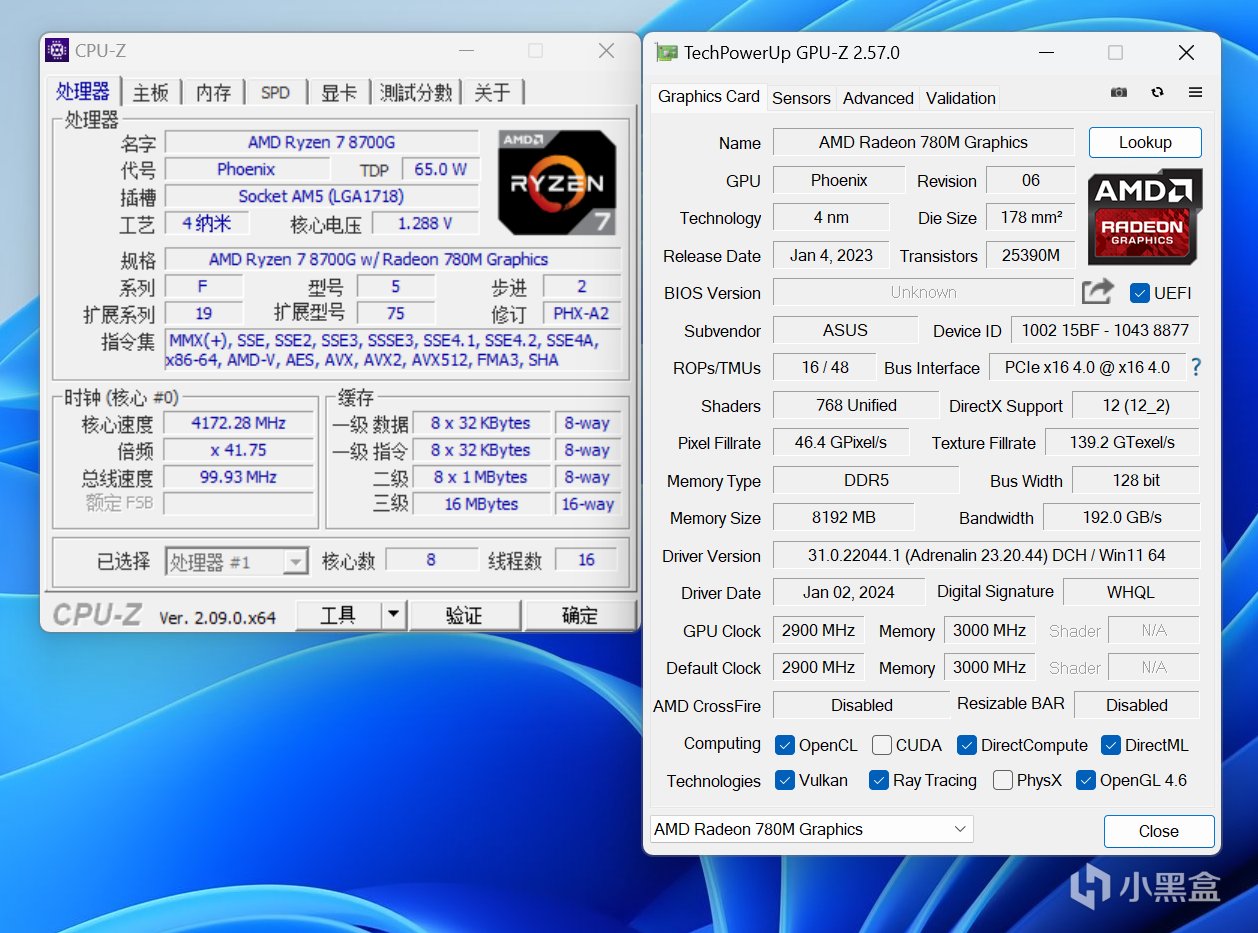Click the Ryzen 7 processor logo
Viewport: 1258px width, 933px height.
coord(557,182)
